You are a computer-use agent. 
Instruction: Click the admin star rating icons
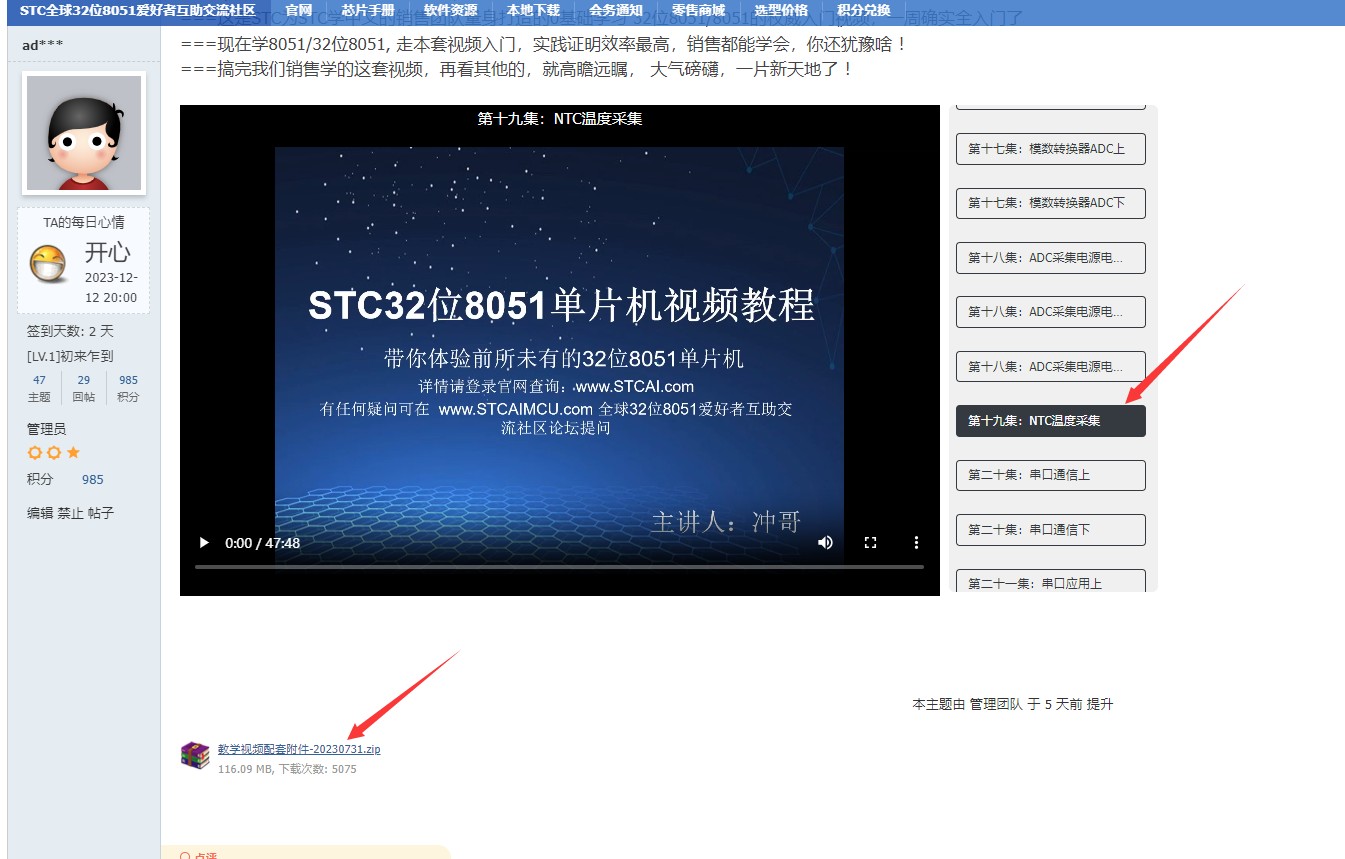(54, 453)
